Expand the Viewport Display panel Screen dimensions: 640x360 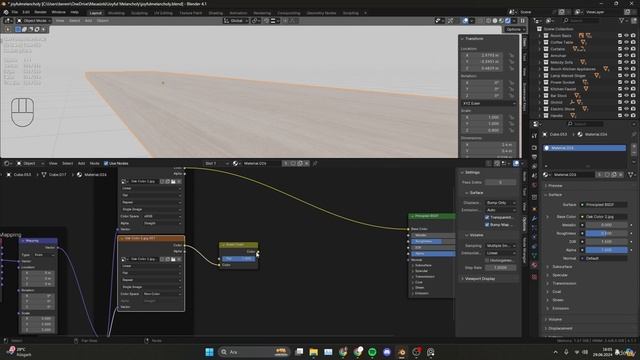480,278
